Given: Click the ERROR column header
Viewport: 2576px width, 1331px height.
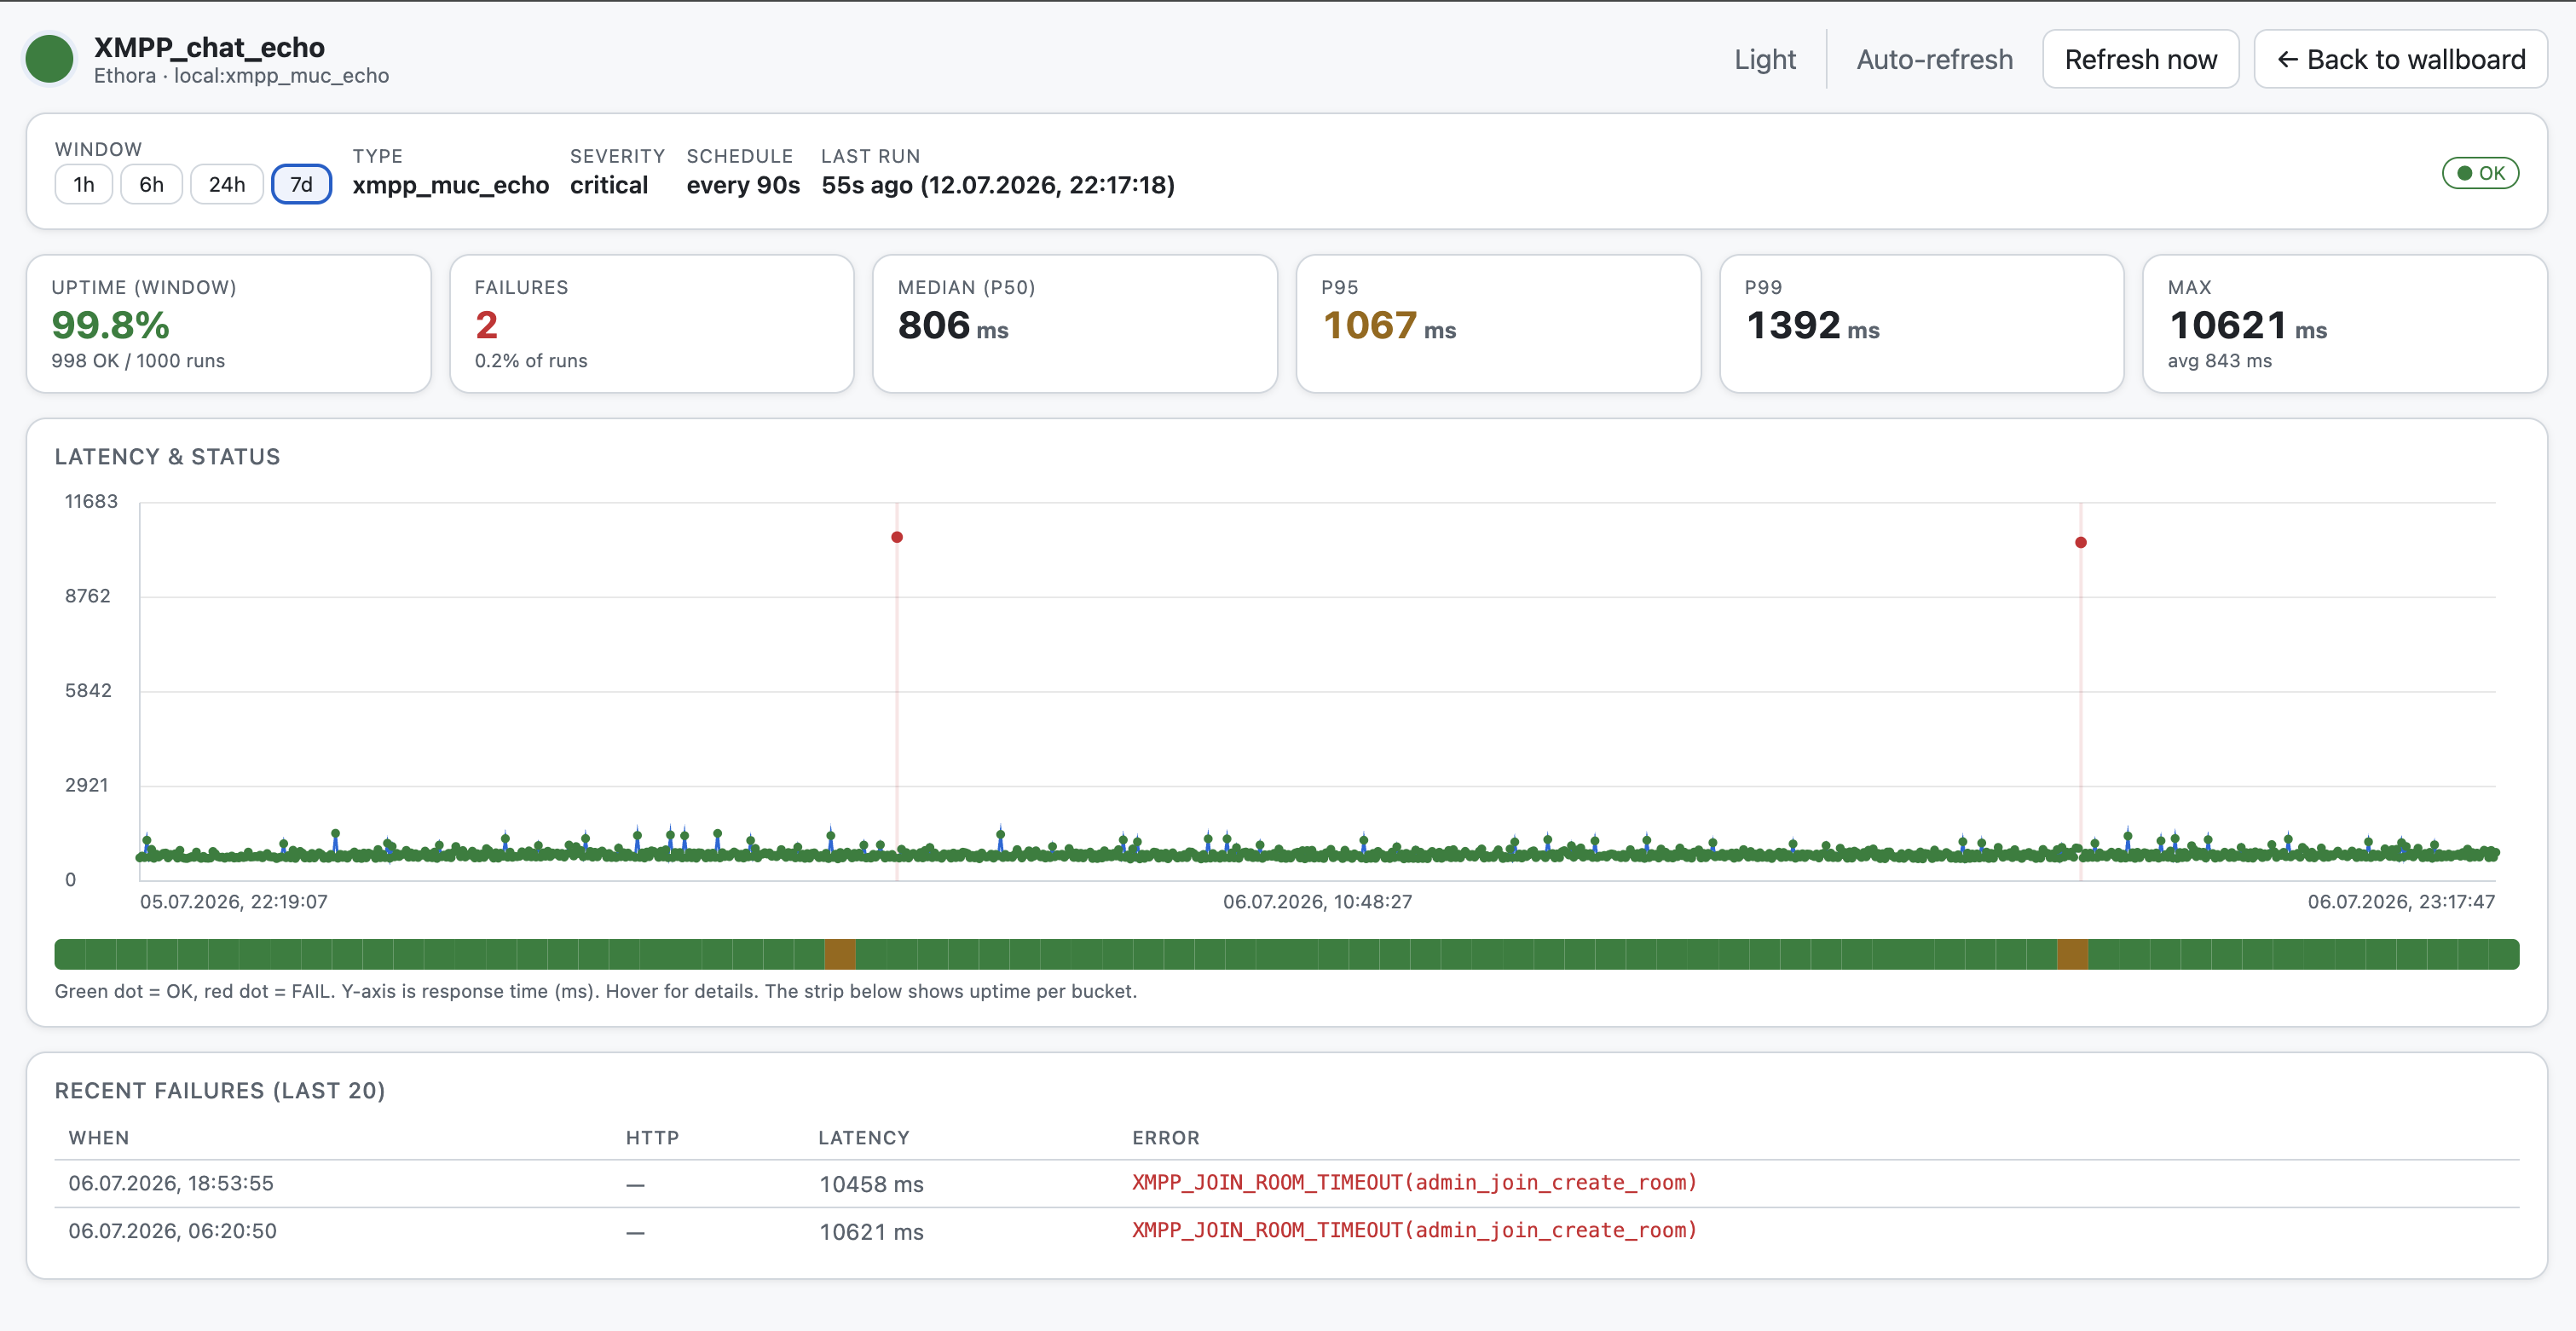Looking at the screenshot, I should [1166, 1138].
